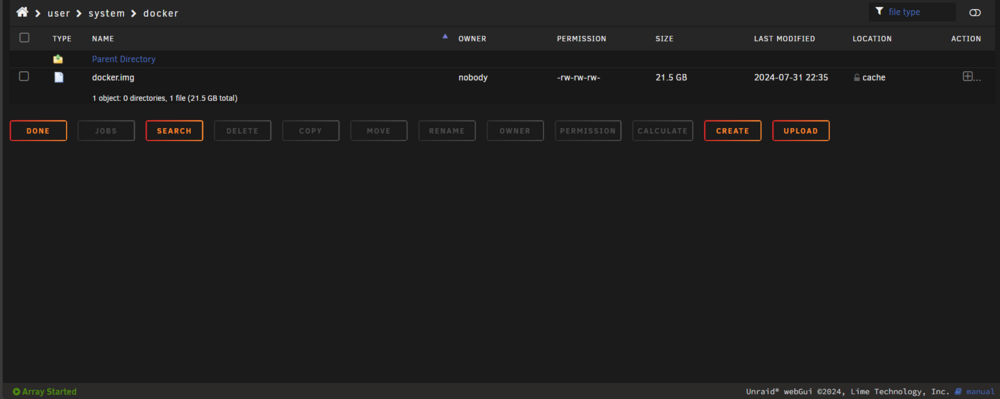
Task: Tick the select-all checkbox in header
Action: tap(24, 38)
